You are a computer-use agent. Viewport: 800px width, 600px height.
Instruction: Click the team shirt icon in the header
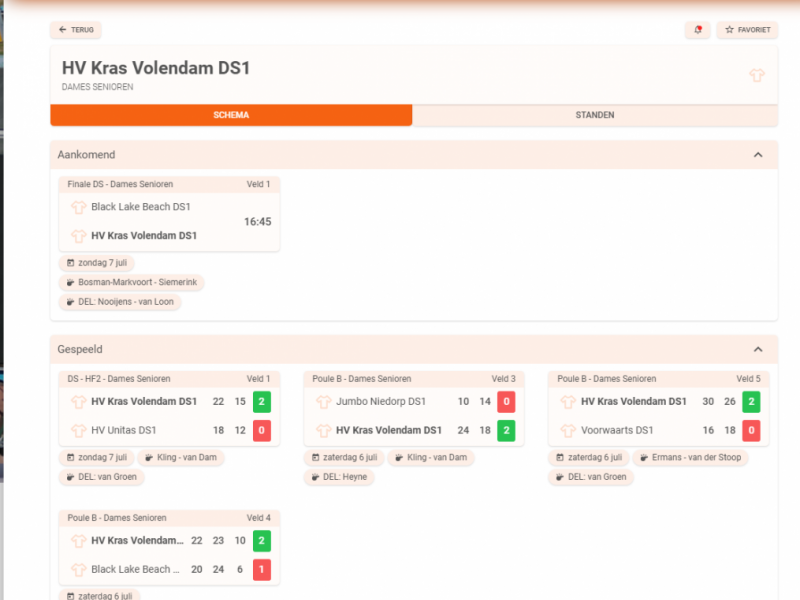(x=757, y=76)
